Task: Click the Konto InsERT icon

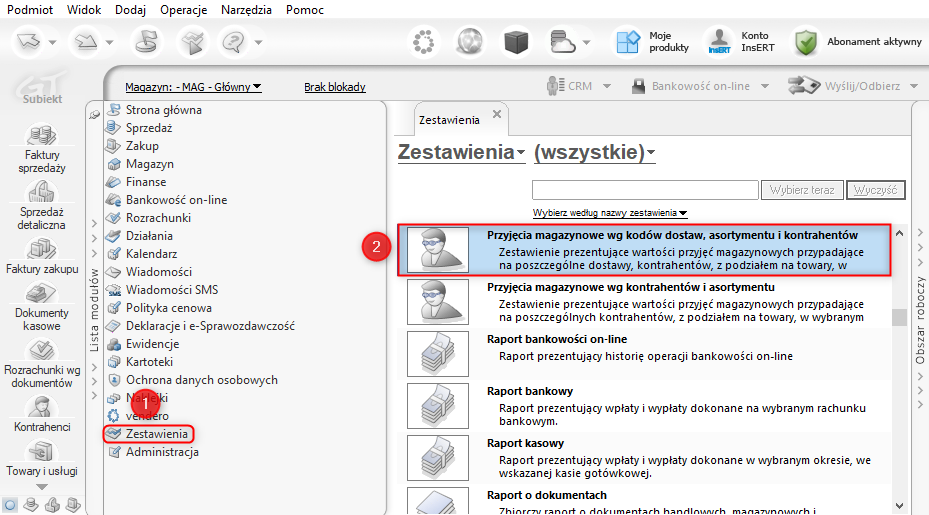Action: point(719,42)
